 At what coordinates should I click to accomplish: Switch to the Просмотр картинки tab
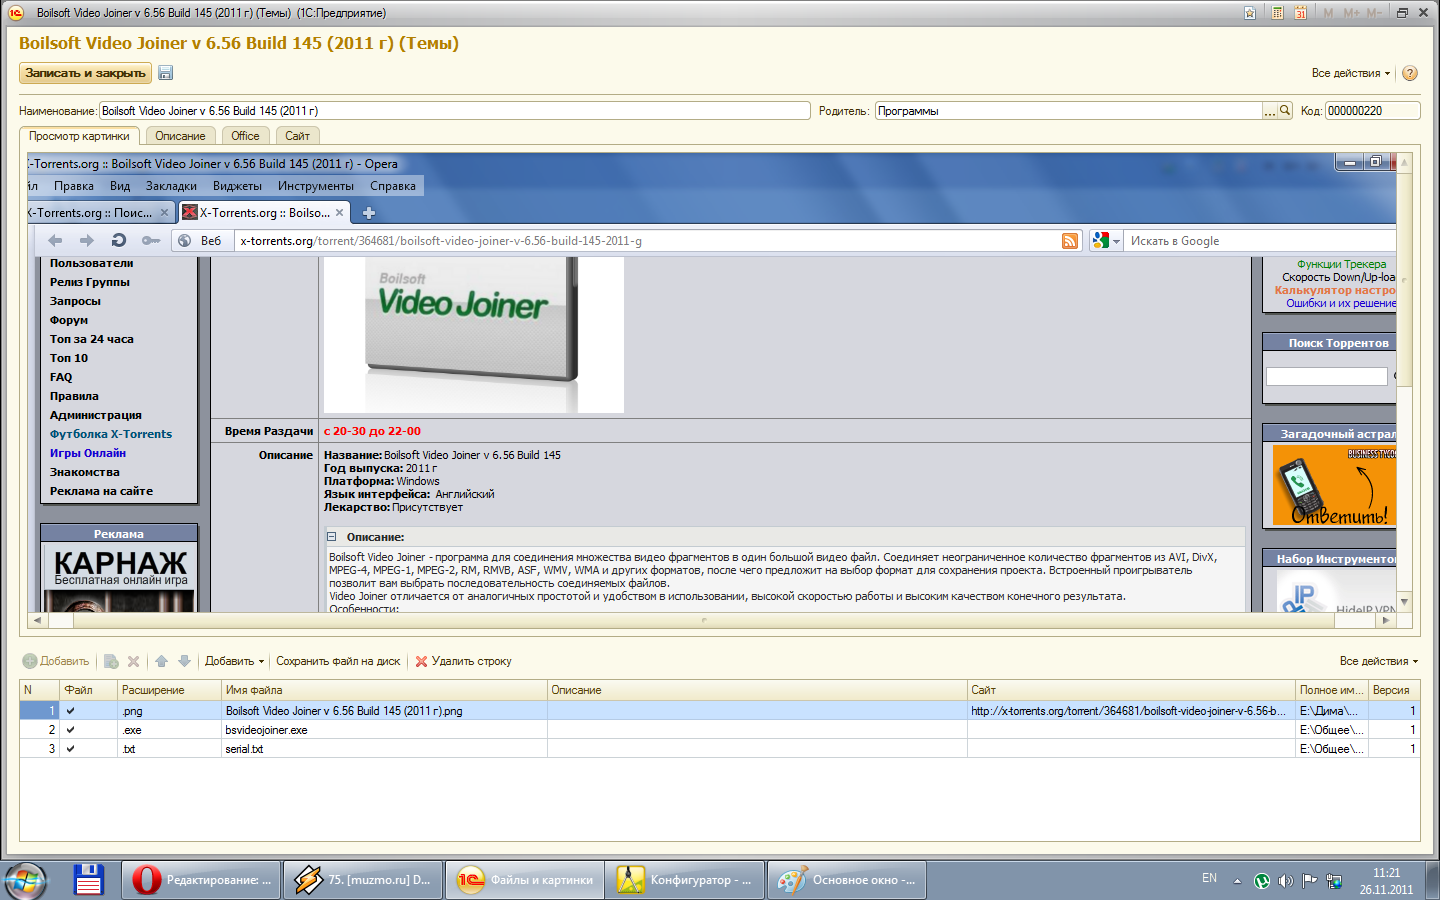tap(80, 136)
